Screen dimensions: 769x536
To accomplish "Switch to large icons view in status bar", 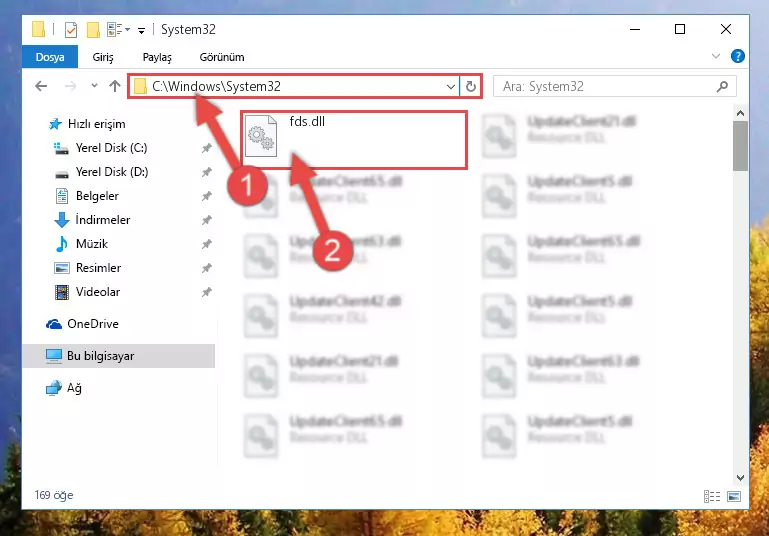I will tap(734, 496).
